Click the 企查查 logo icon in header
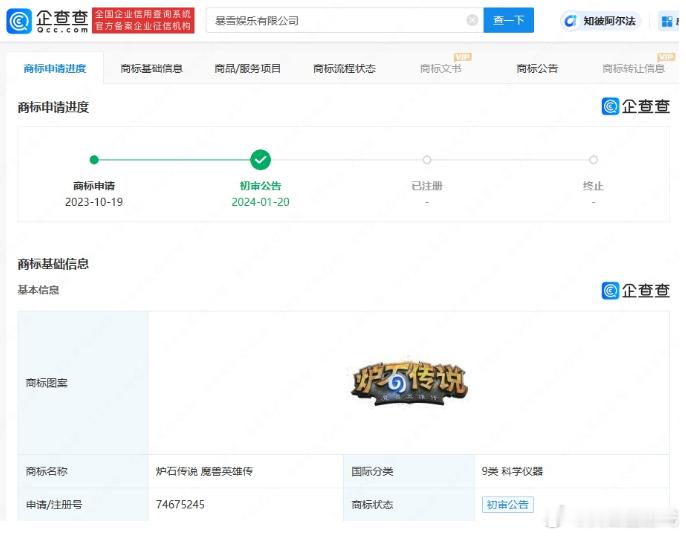The image size is (686, 536). tap(19, 21)
